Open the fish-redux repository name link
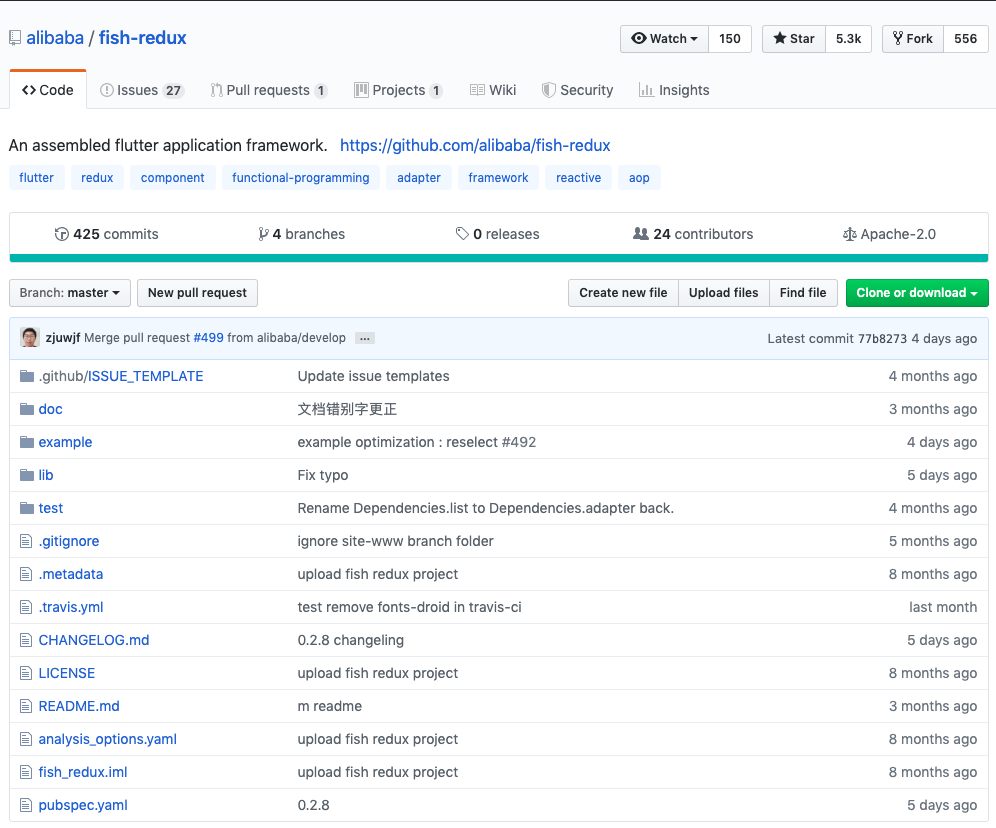The height and width of the screenshot is (828, 996). pos(142,38)
